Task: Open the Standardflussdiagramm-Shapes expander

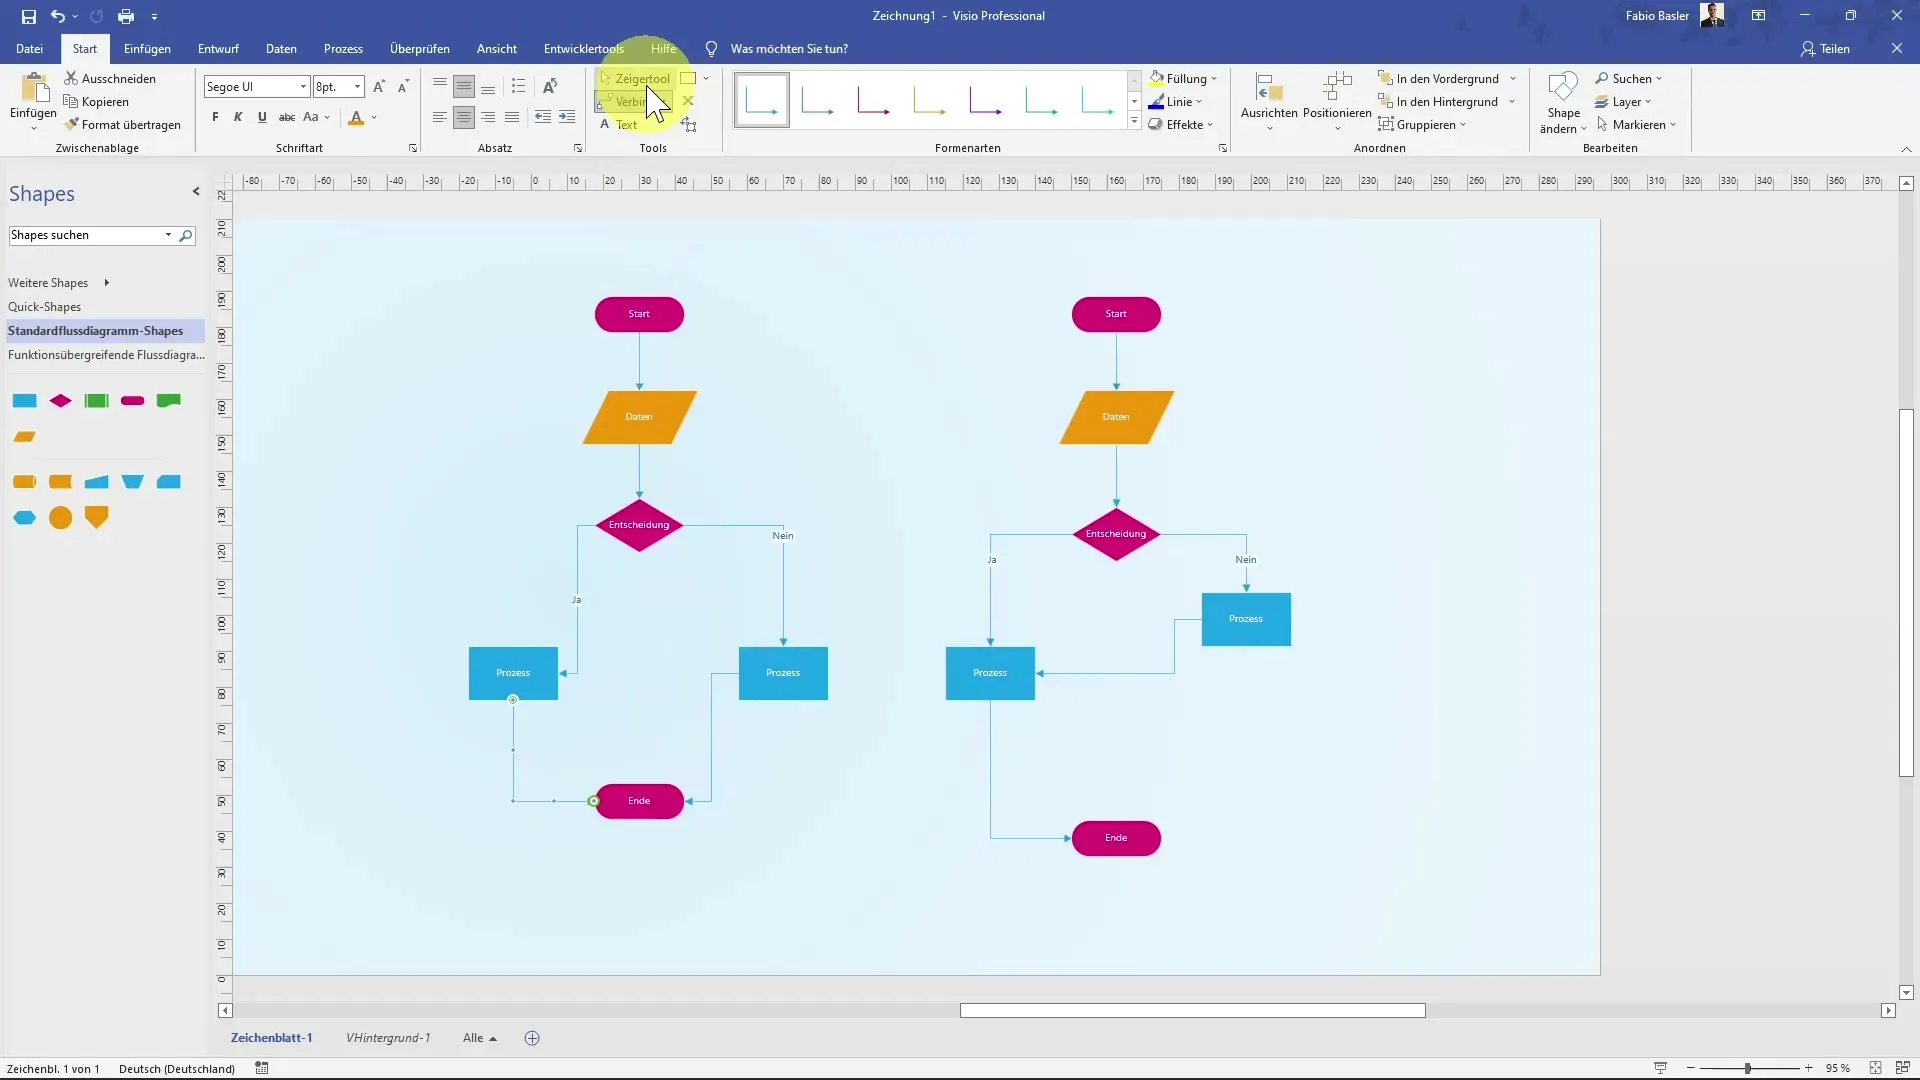Action: click(95, 331)
